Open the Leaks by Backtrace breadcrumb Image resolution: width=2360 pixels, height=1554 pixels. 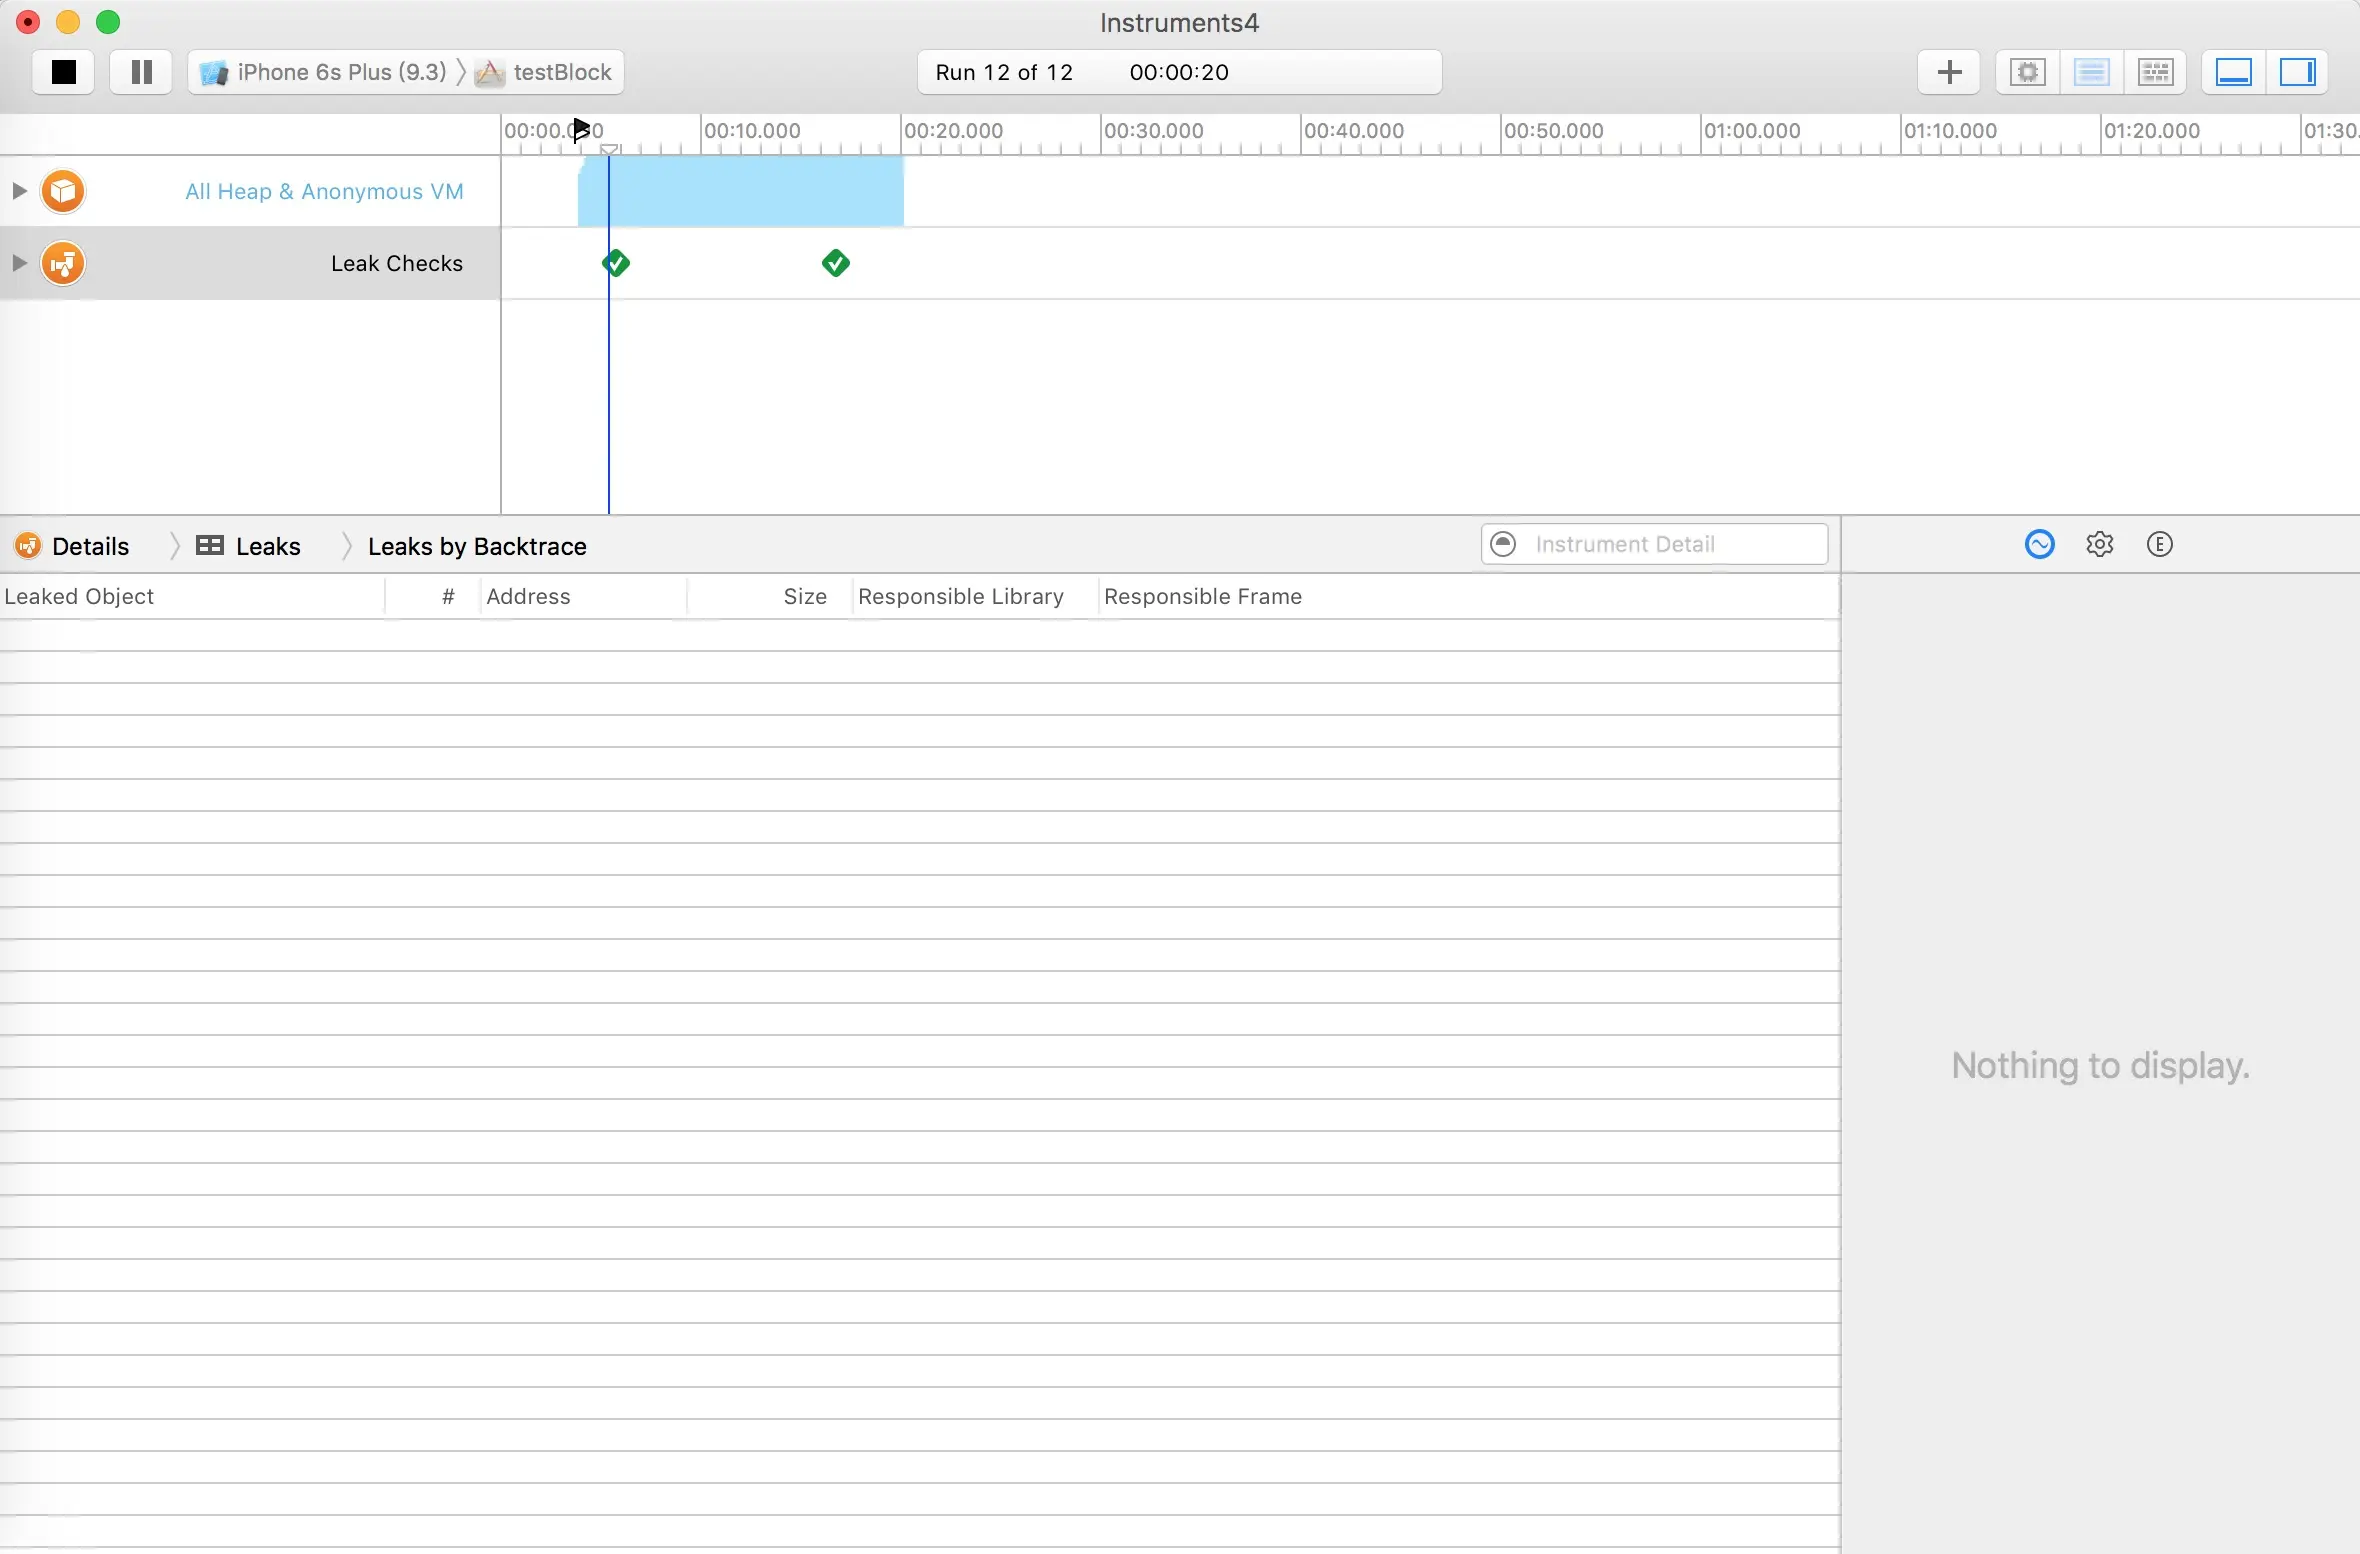(x=477, y=546)
